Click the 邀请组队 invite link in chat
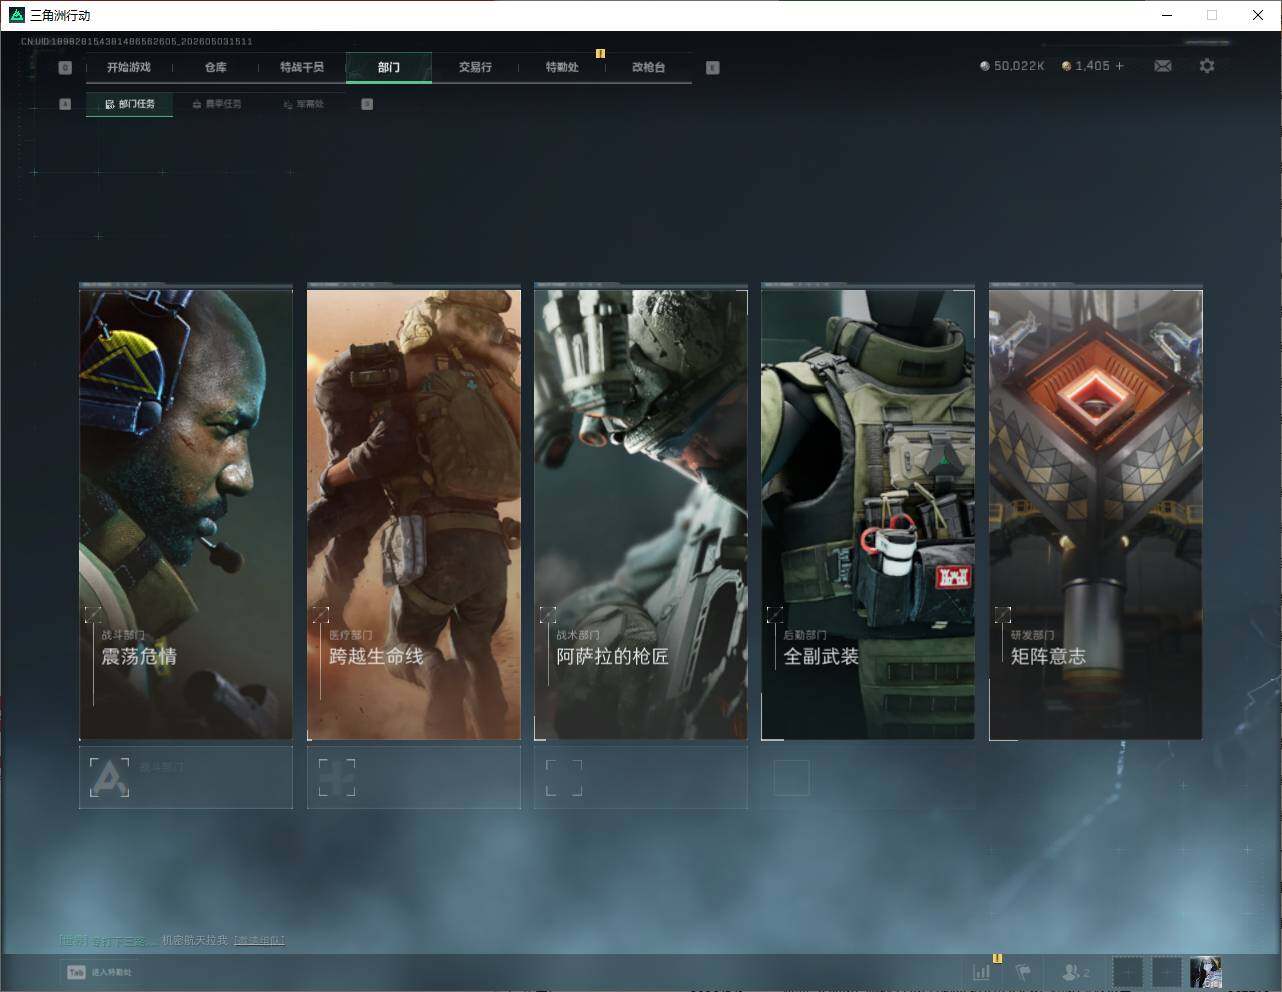Image resolution: width=1282 pixels, height=992 pixels. point(259,941)
